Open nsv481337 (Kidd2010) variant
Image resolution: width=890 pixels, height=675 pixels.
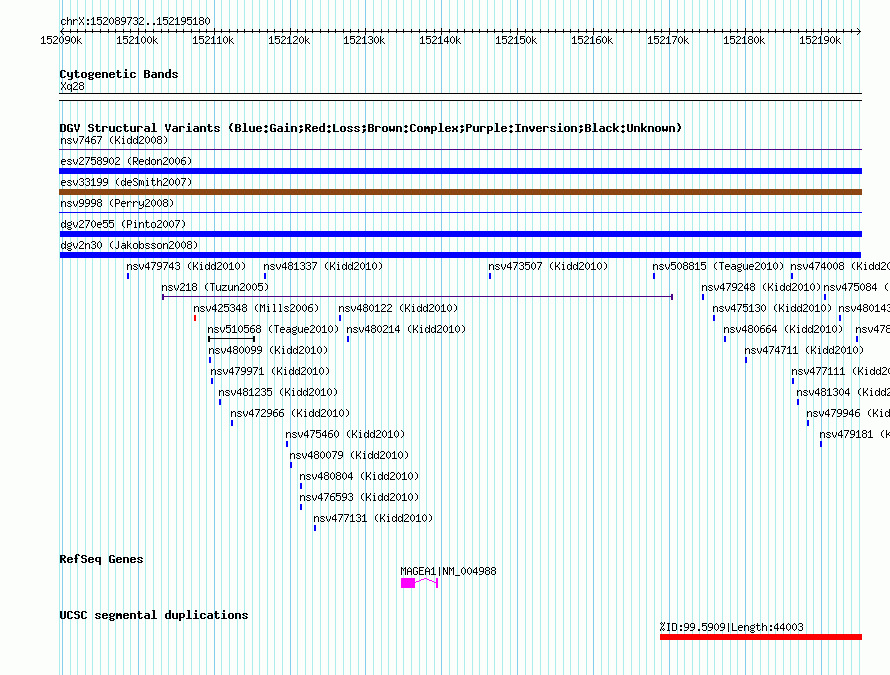(x=265, y=276)
